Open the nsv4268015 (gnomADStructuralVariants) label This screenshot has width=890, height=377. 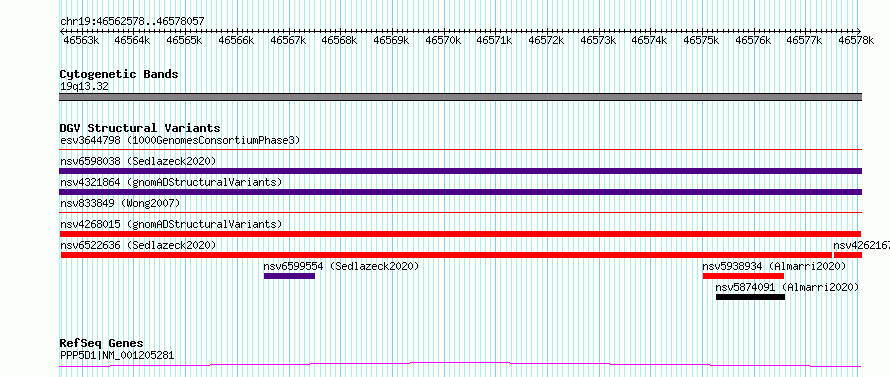click(x=171, y=224)
